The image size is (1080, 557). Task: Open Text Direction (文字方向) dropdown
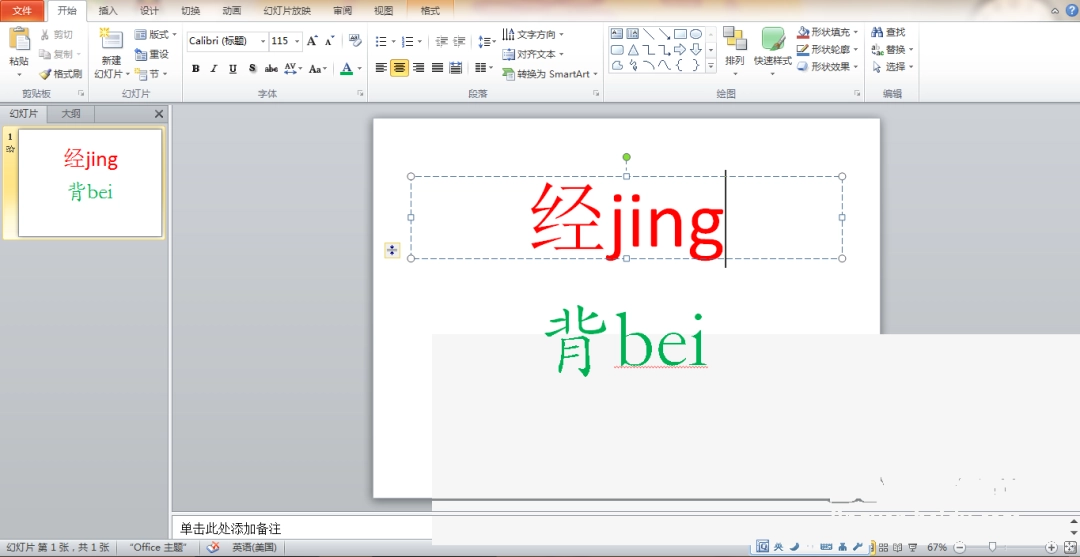(x=533, y=34)
